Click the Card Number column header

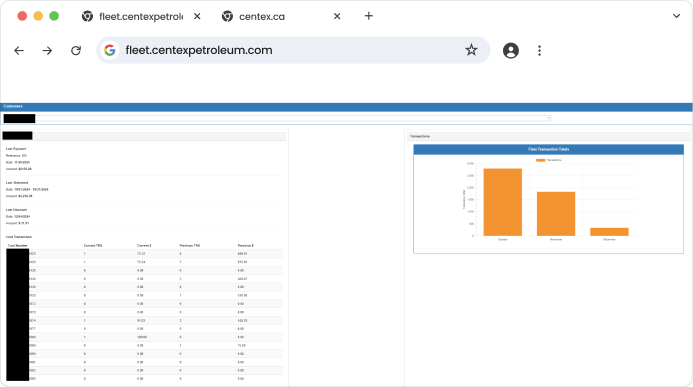[18, 246]
